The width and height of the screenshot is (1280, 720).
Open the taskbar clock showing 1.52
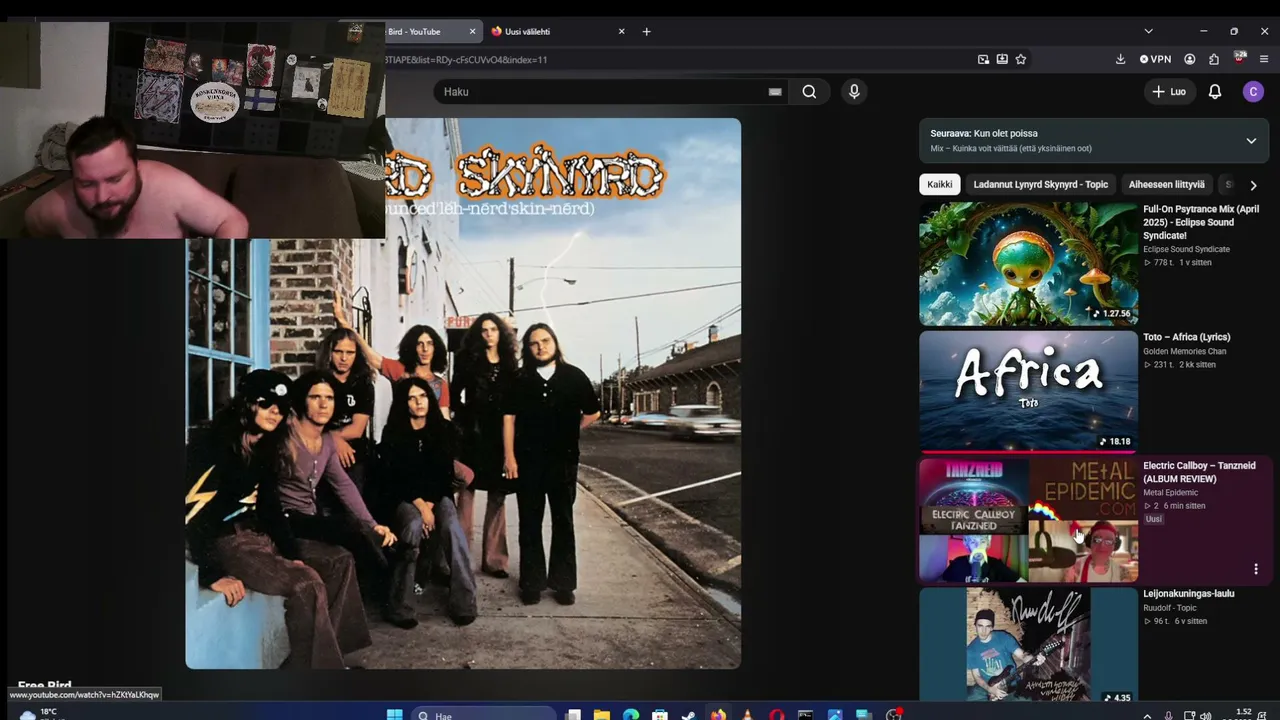1243,714
